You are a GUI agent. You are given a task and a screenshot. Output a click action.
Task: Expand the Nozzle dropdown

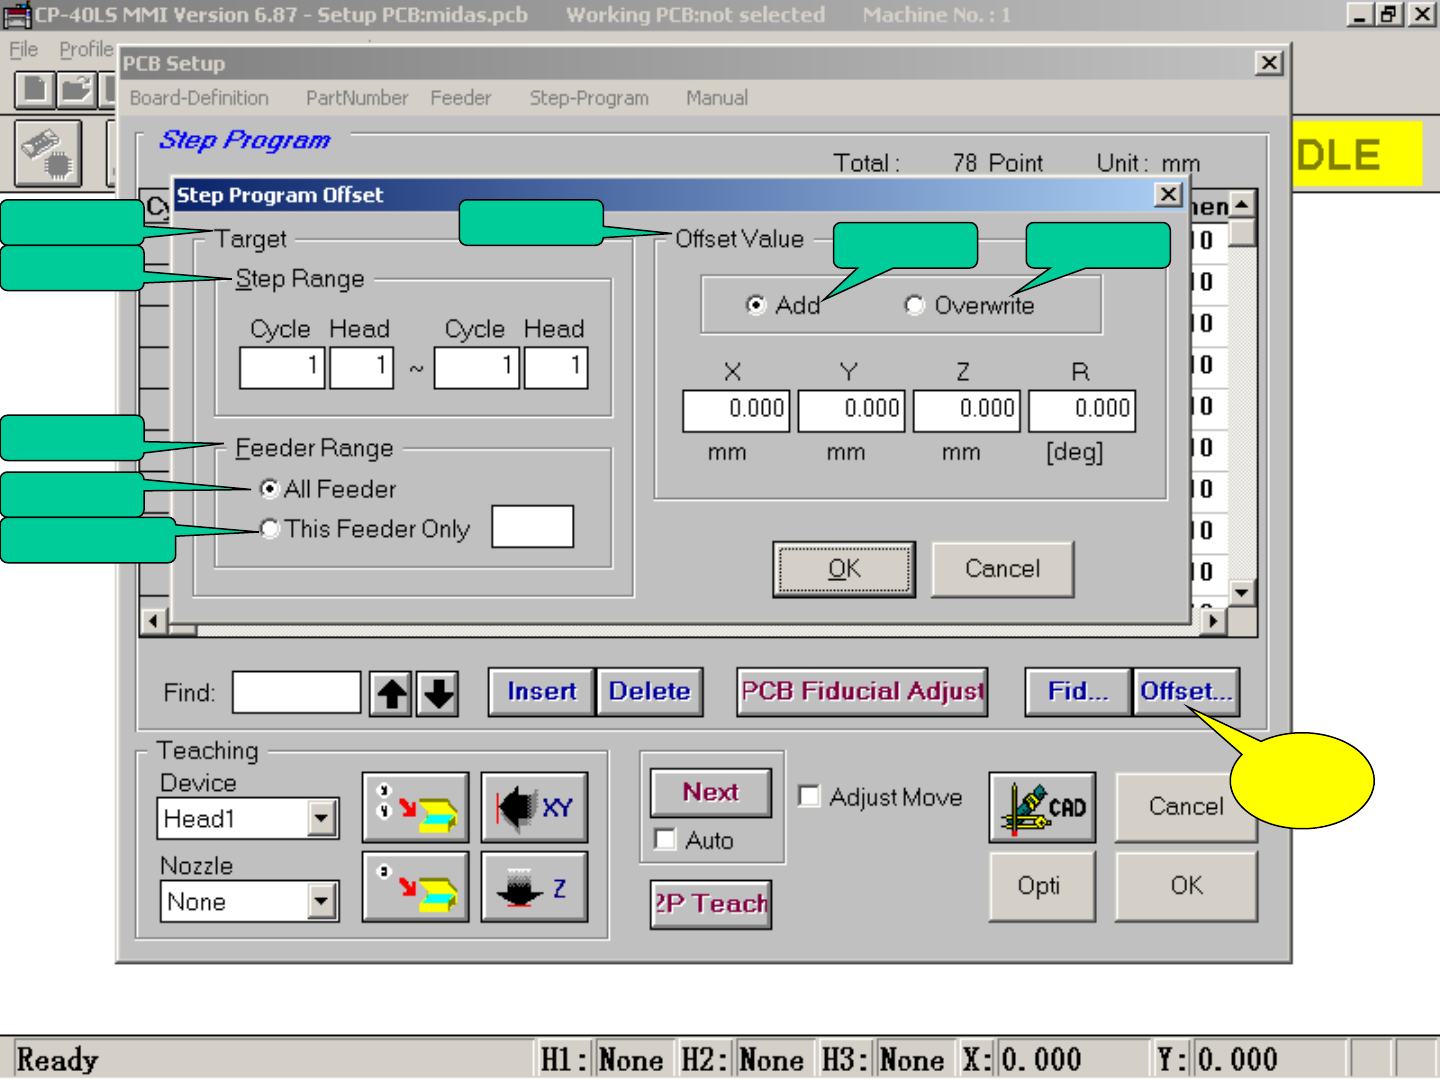320,902
